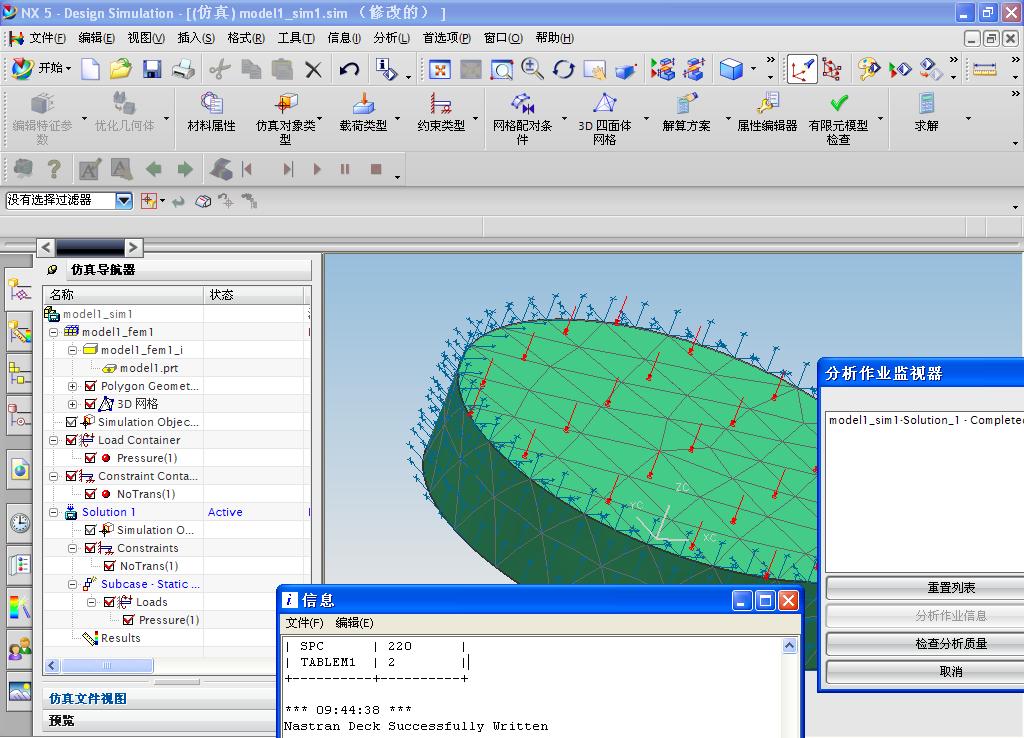The height and width of the screenshot is (738, 1024).
Task: Click the save floppy disk icon
Action: (x=152, y=69)
